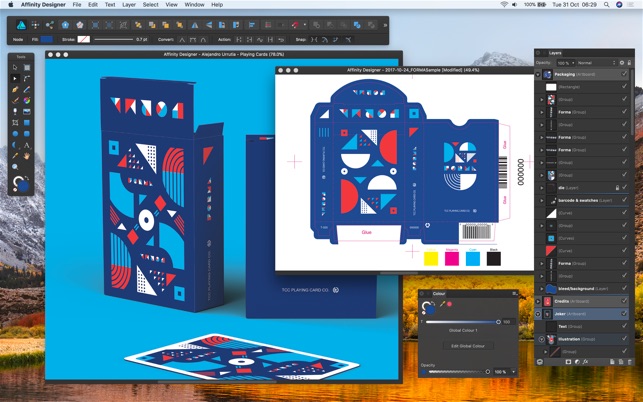Image resolution: width=643 pixels, height=402 pixels.
Task: Click the fx layer effects icon
Action: [x=586, y=362]
